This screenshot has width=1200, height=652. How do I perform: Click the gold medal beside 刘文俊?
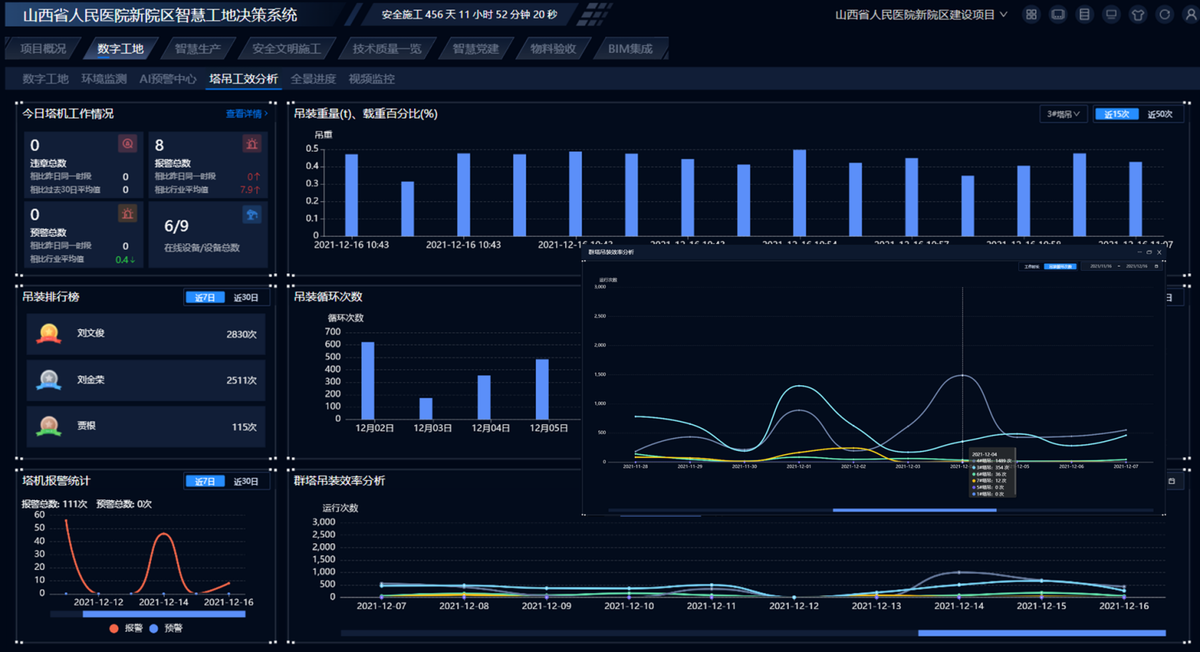click(x=48, y=334)
